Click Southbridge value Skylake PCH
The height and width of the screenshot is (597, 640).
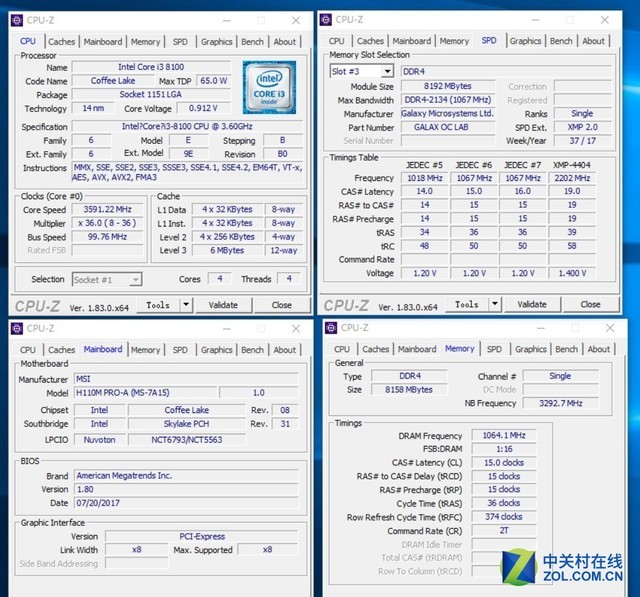[x=187, y=424]
